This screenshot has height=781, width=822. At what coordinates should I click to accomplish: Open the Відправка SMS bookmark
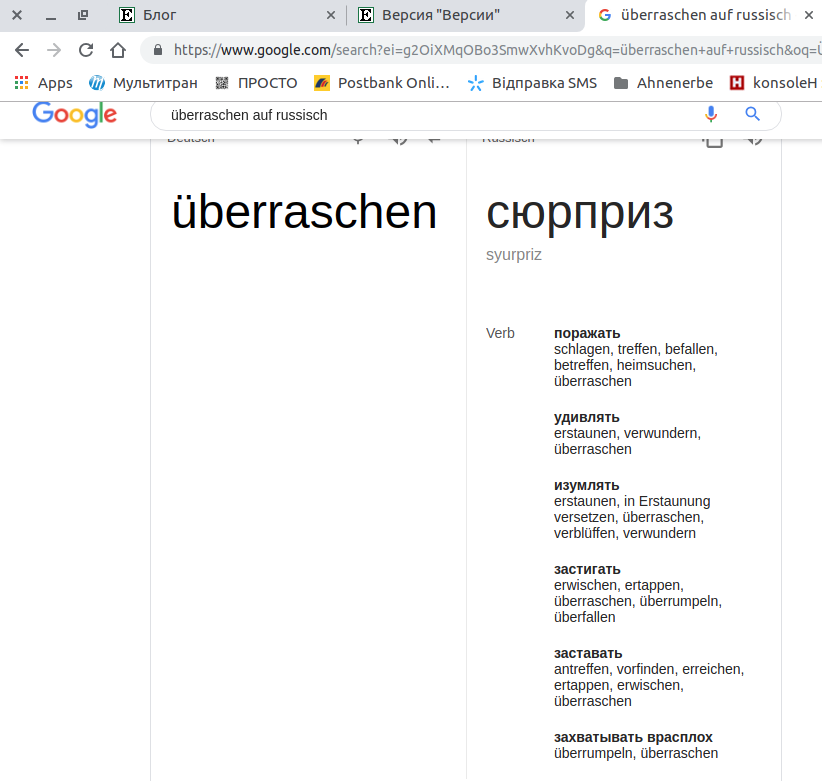(x=532, y=83)
